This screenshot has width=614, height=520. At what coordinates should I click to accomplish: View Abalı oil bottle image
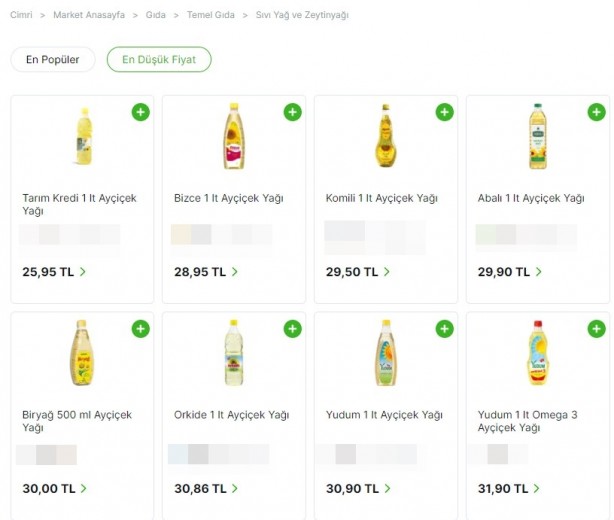point(538,136)
